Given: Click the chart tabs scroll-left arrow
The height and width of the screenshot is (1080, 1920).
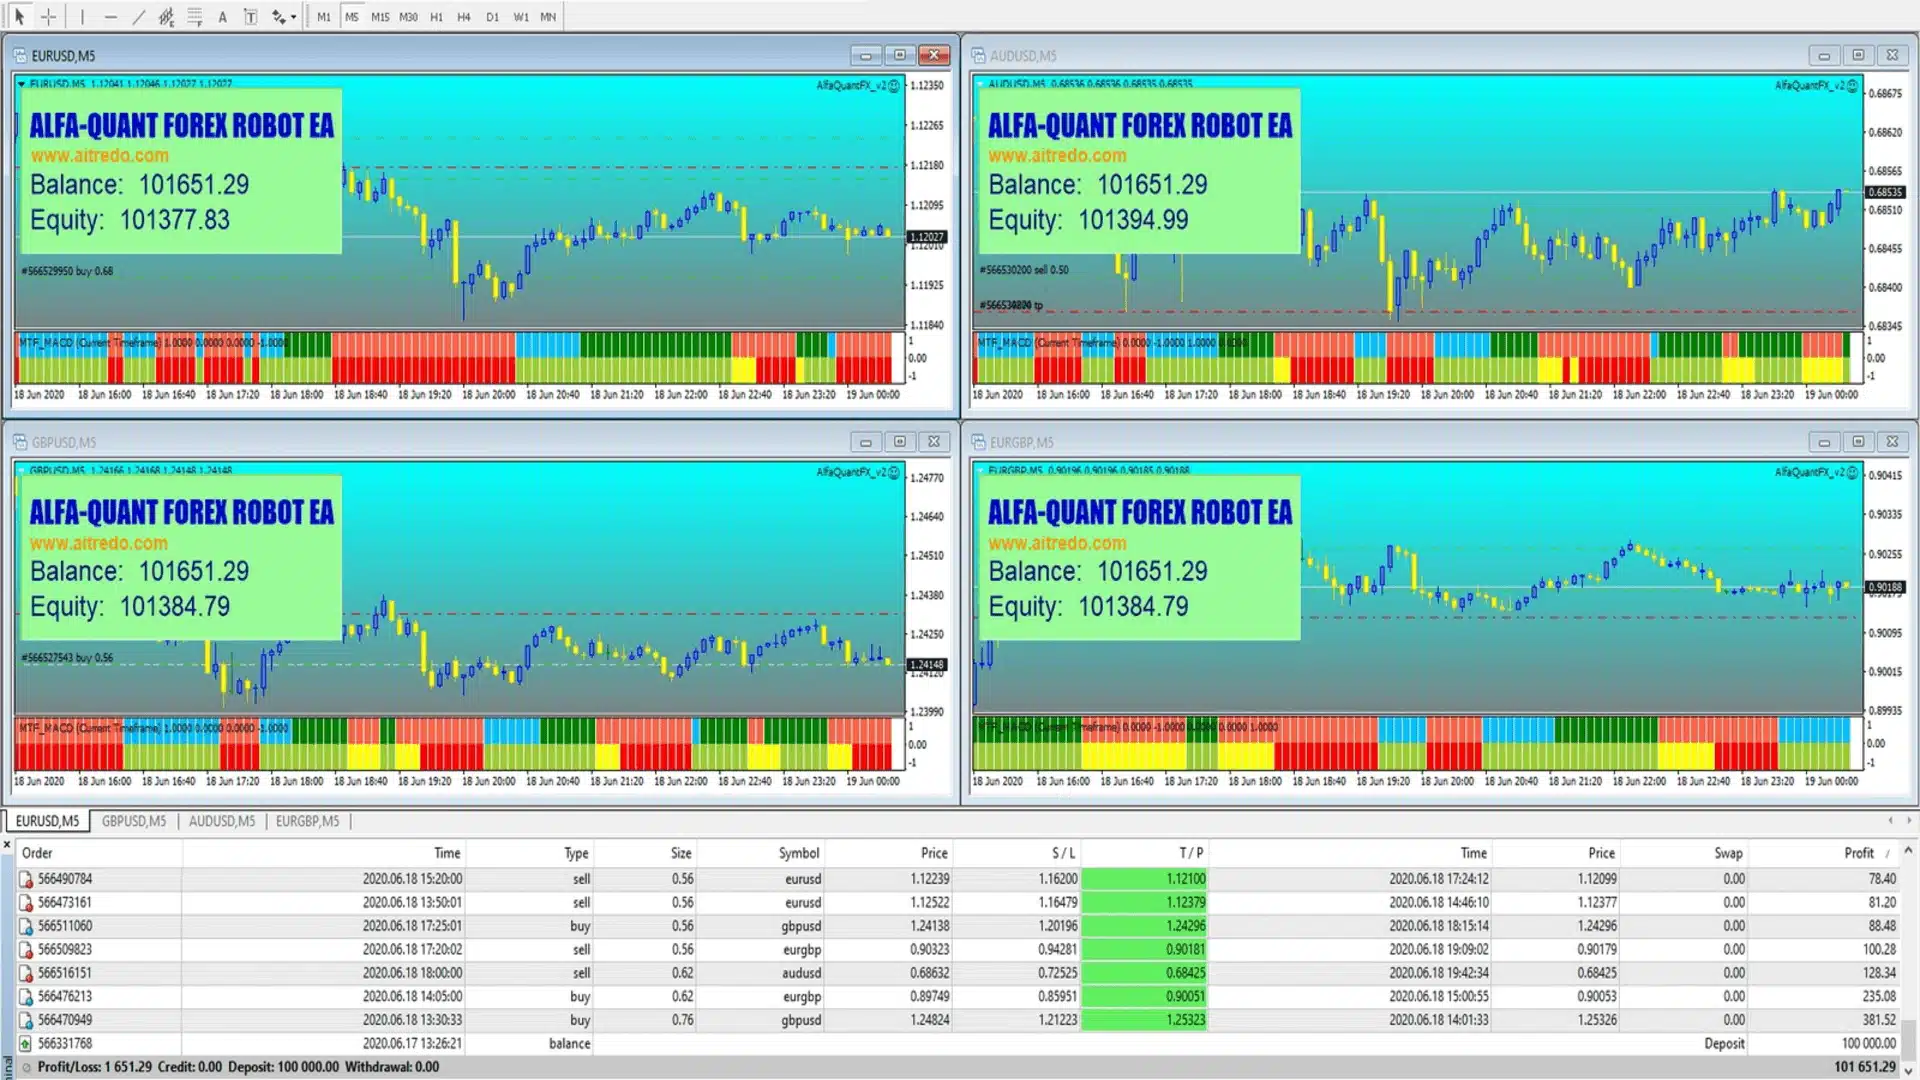Looking at the screenshot, I should pos(1890,821).
